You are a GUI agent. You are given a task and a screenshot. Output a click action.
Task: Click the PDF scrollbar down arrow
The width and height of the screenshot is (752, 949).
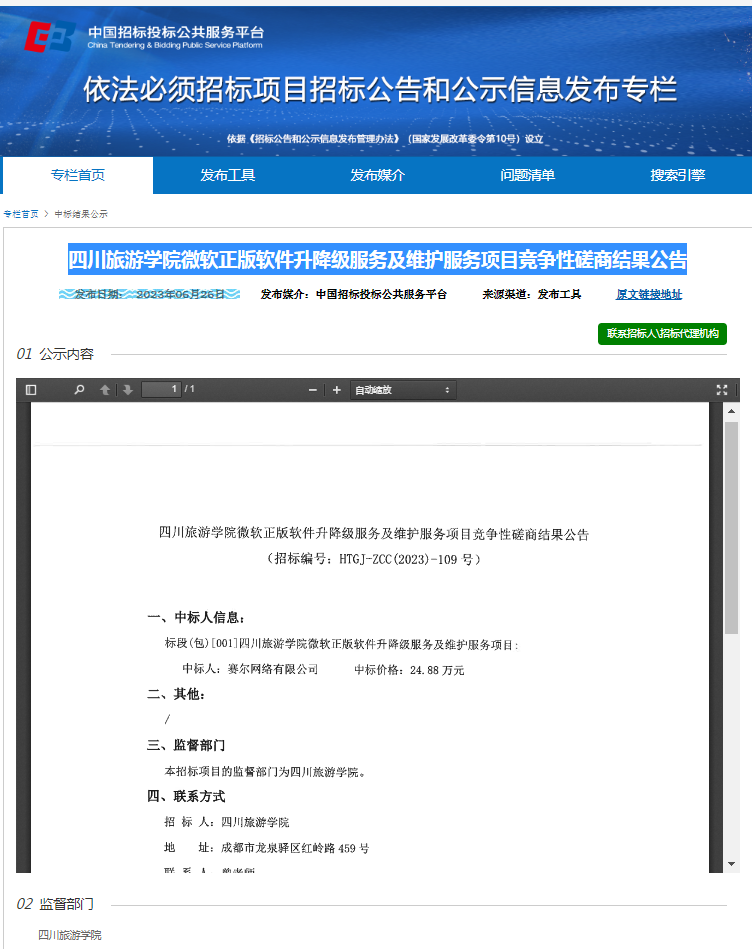click(731, 864)
